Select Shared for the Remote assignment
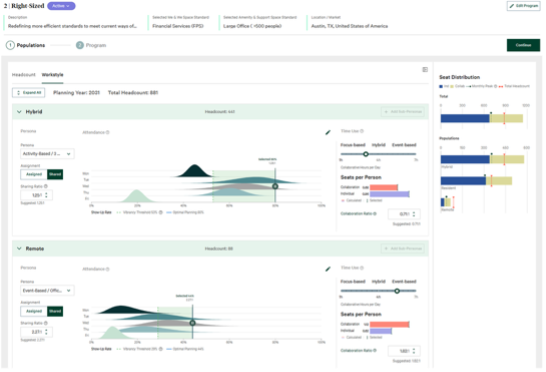Screen dimensions: 546x372 coord(55,311)
